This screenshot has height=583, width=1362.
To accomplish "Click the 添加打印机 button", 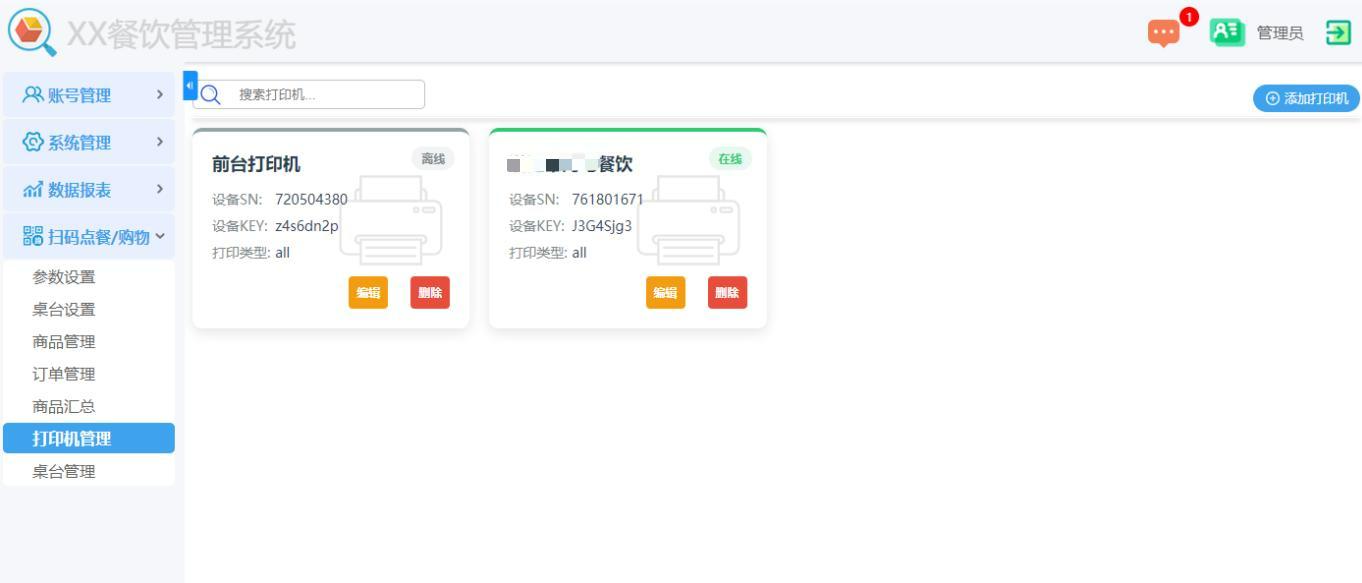I will click(x=1303, y=98).
